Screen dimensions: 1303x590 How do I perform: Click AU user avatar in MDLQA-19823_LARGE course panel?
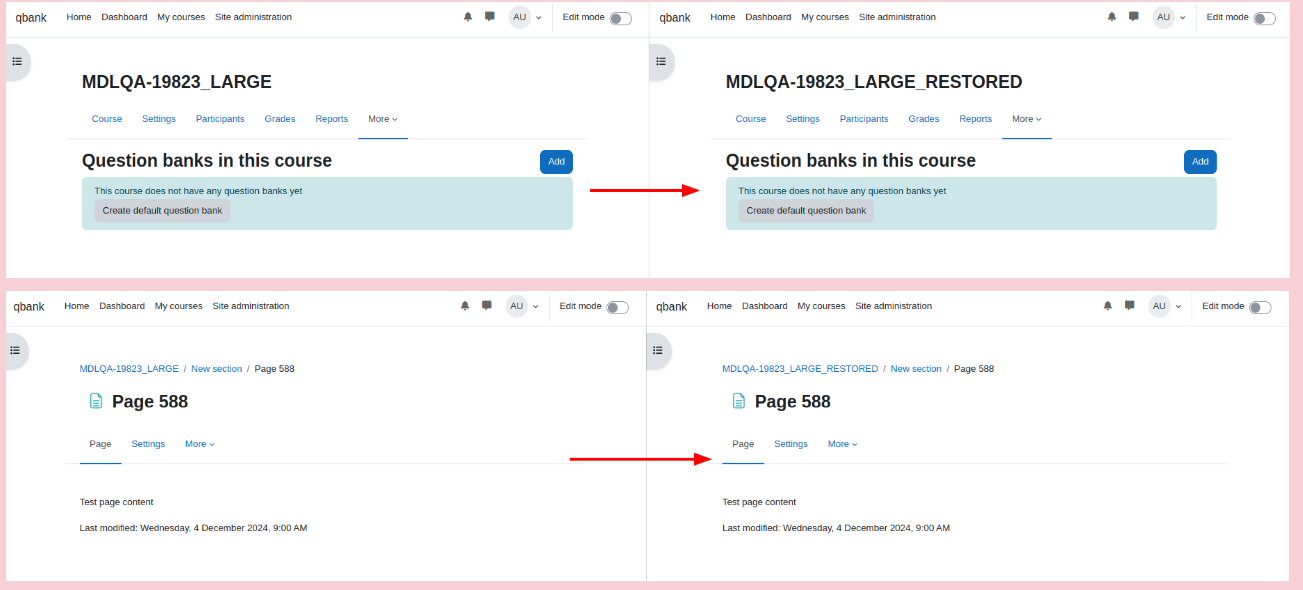(x=520, y=17)
